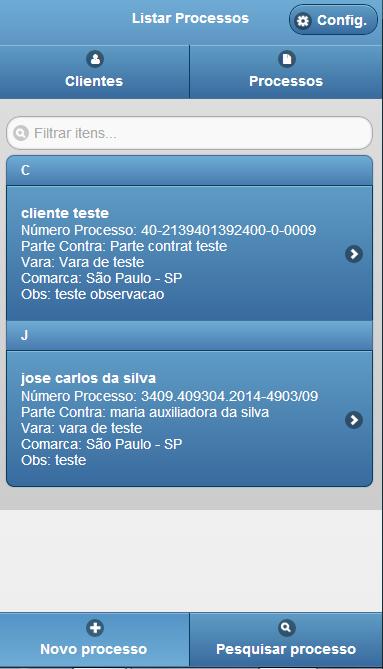Select the jose carlos da silva name
This screenshot has width=383, height=669.
(x=88, y=378)
